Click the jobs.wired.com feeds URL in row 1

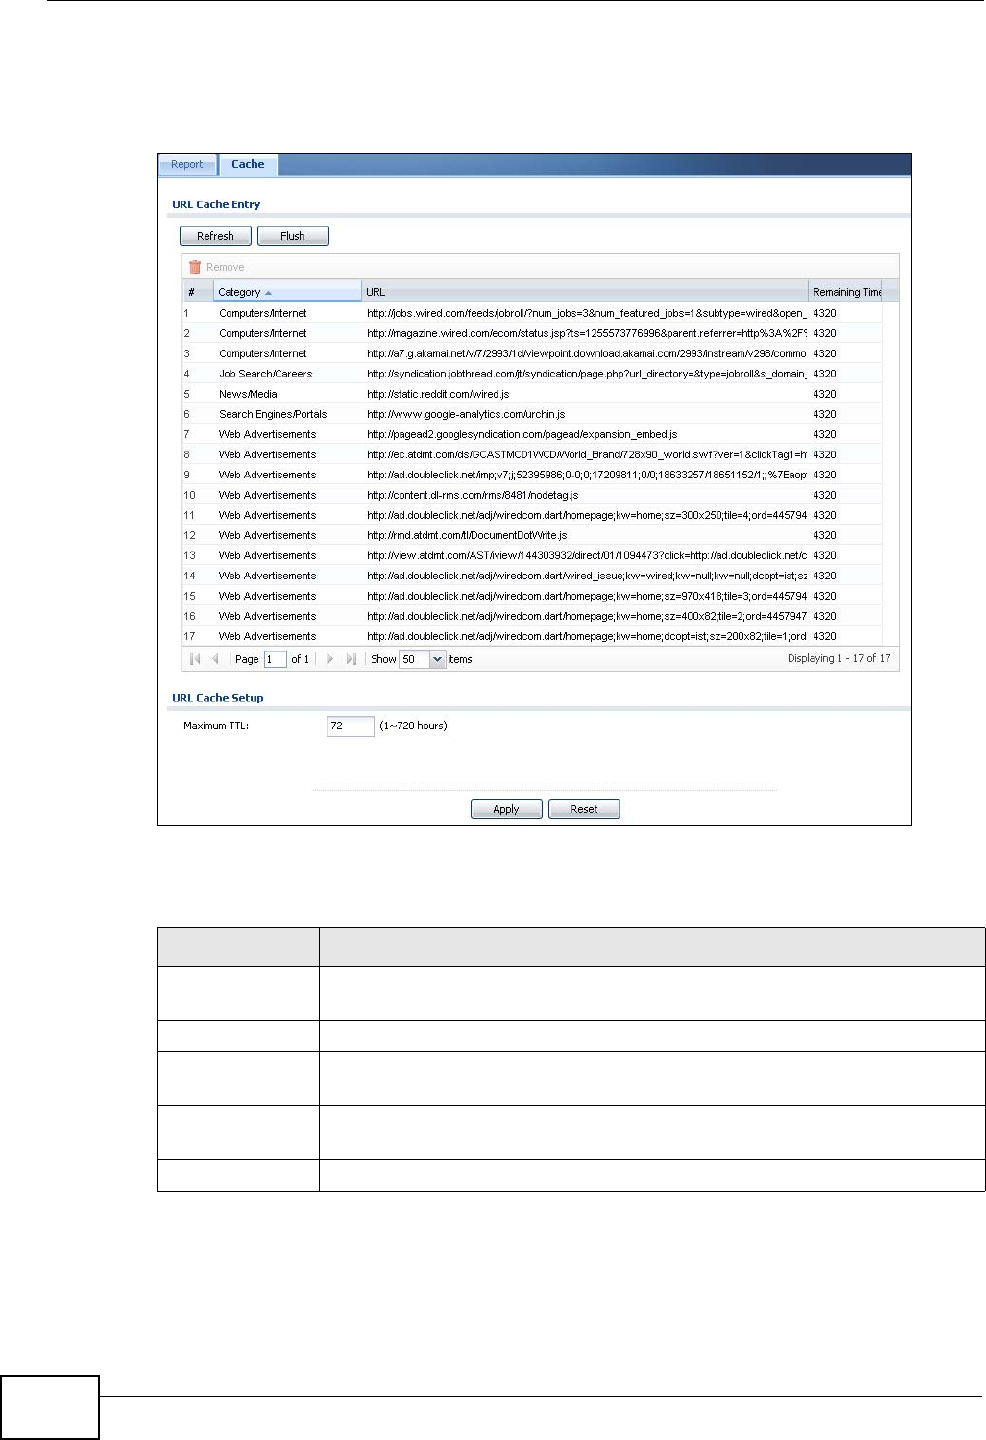586,313
